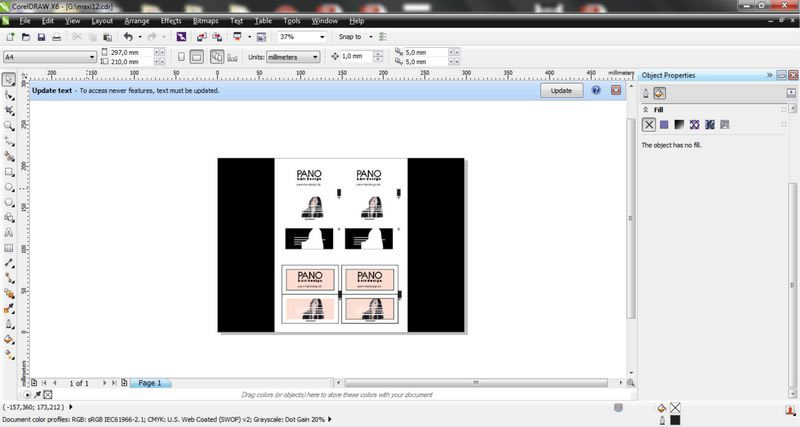Select the Table tool
Viewport: 800px width, 427px height.
(x=9, y=248)
